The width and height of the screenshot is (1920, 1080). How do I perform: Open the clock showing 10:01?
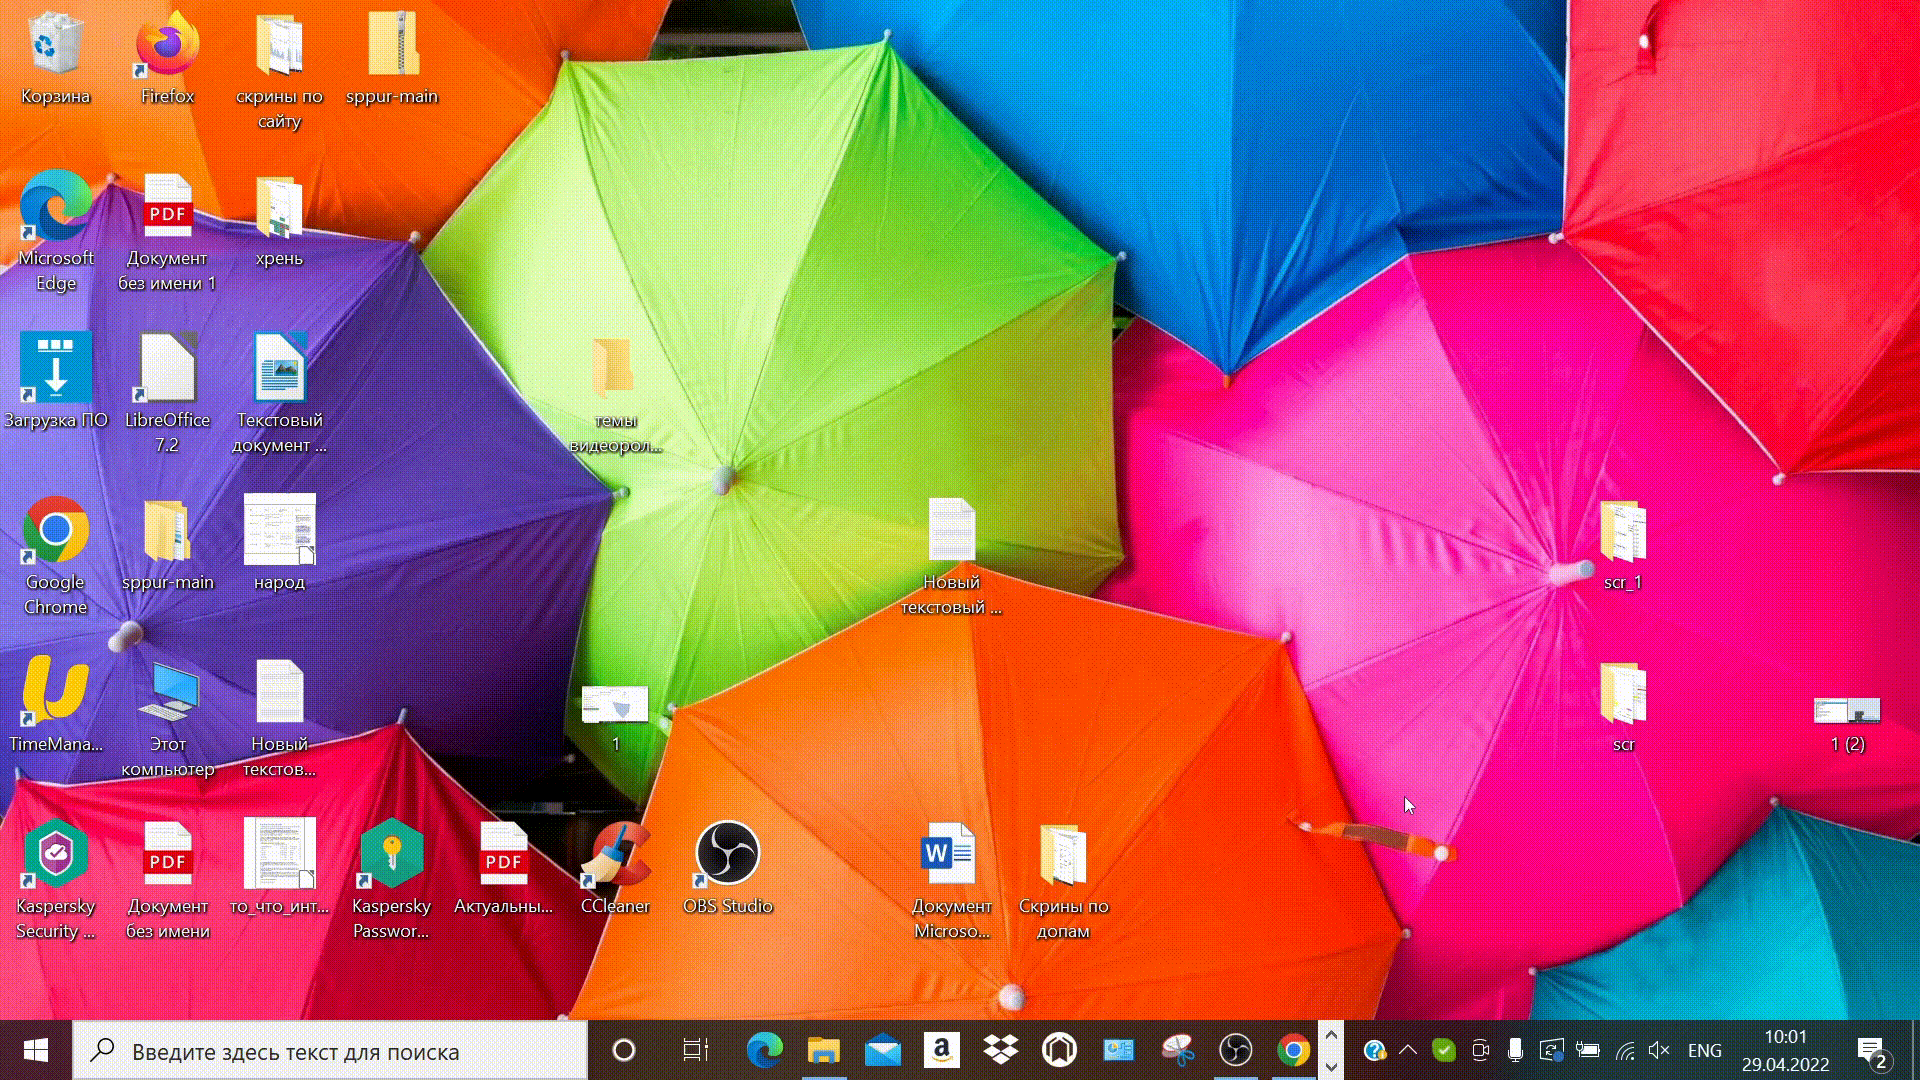click(x=1786, y=1050)
